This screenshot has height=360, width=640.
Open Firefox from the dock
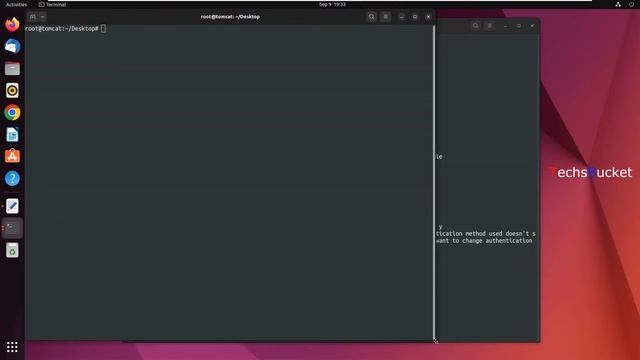click(x=12, y=24)
